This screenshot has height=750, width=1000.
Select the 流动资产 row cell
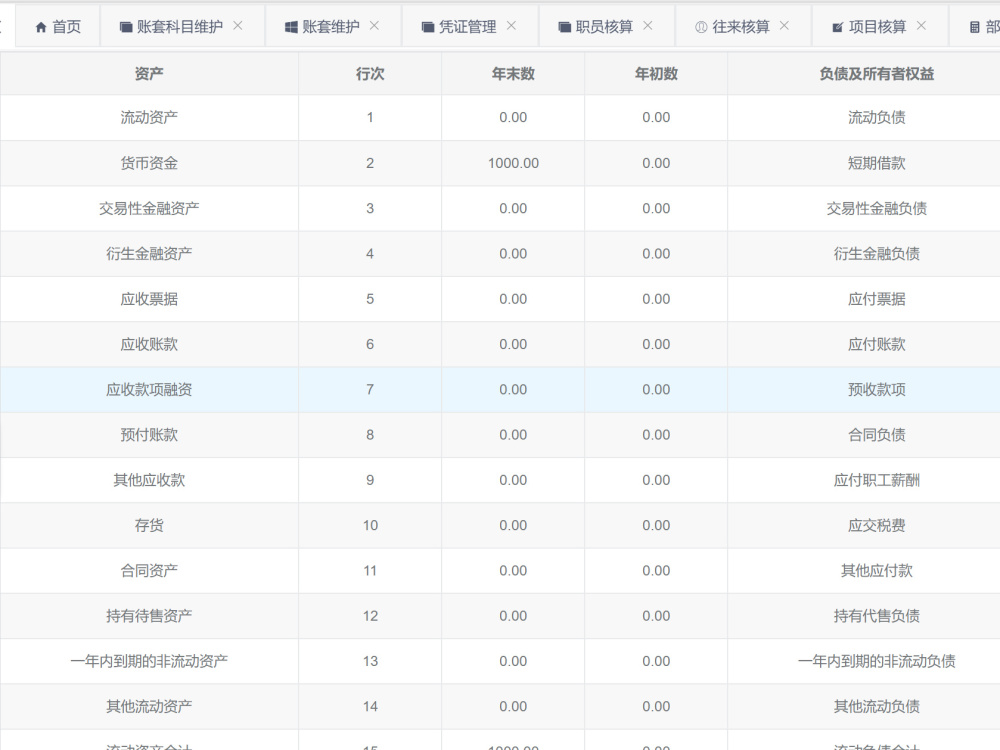149,117
